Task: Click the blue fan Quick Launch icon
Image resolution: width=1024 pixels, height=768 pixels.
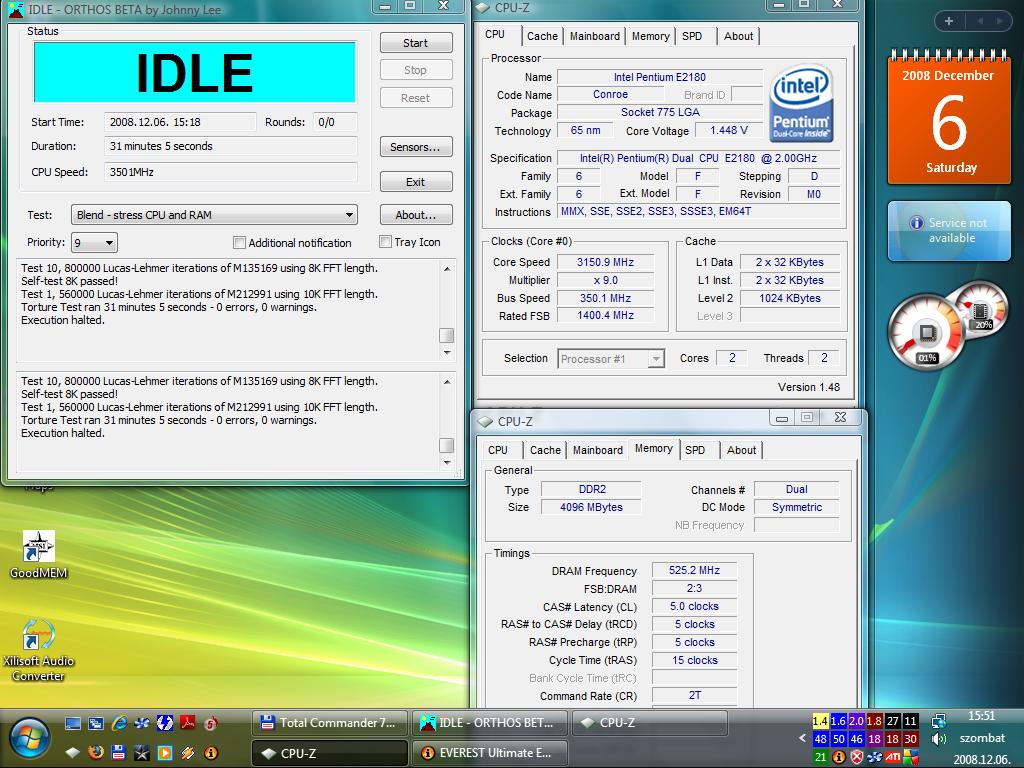Action: click(x=142, y=723)
